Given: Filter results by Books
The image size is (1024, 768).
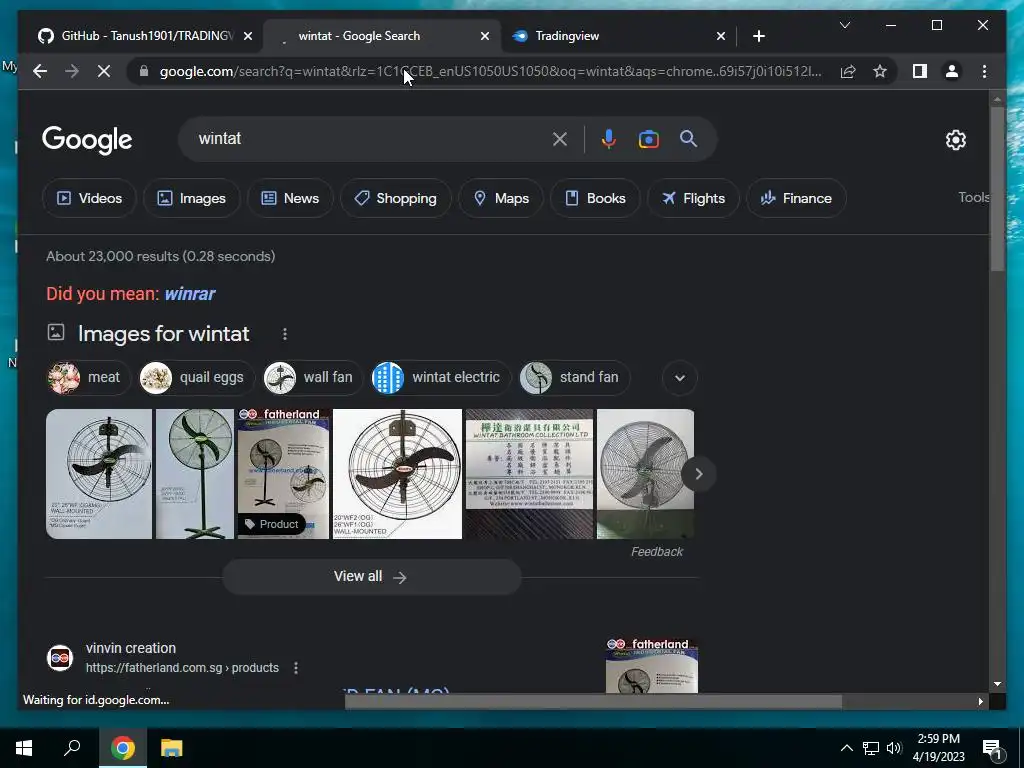Looking at the screenshot, I should click(595, 198).
